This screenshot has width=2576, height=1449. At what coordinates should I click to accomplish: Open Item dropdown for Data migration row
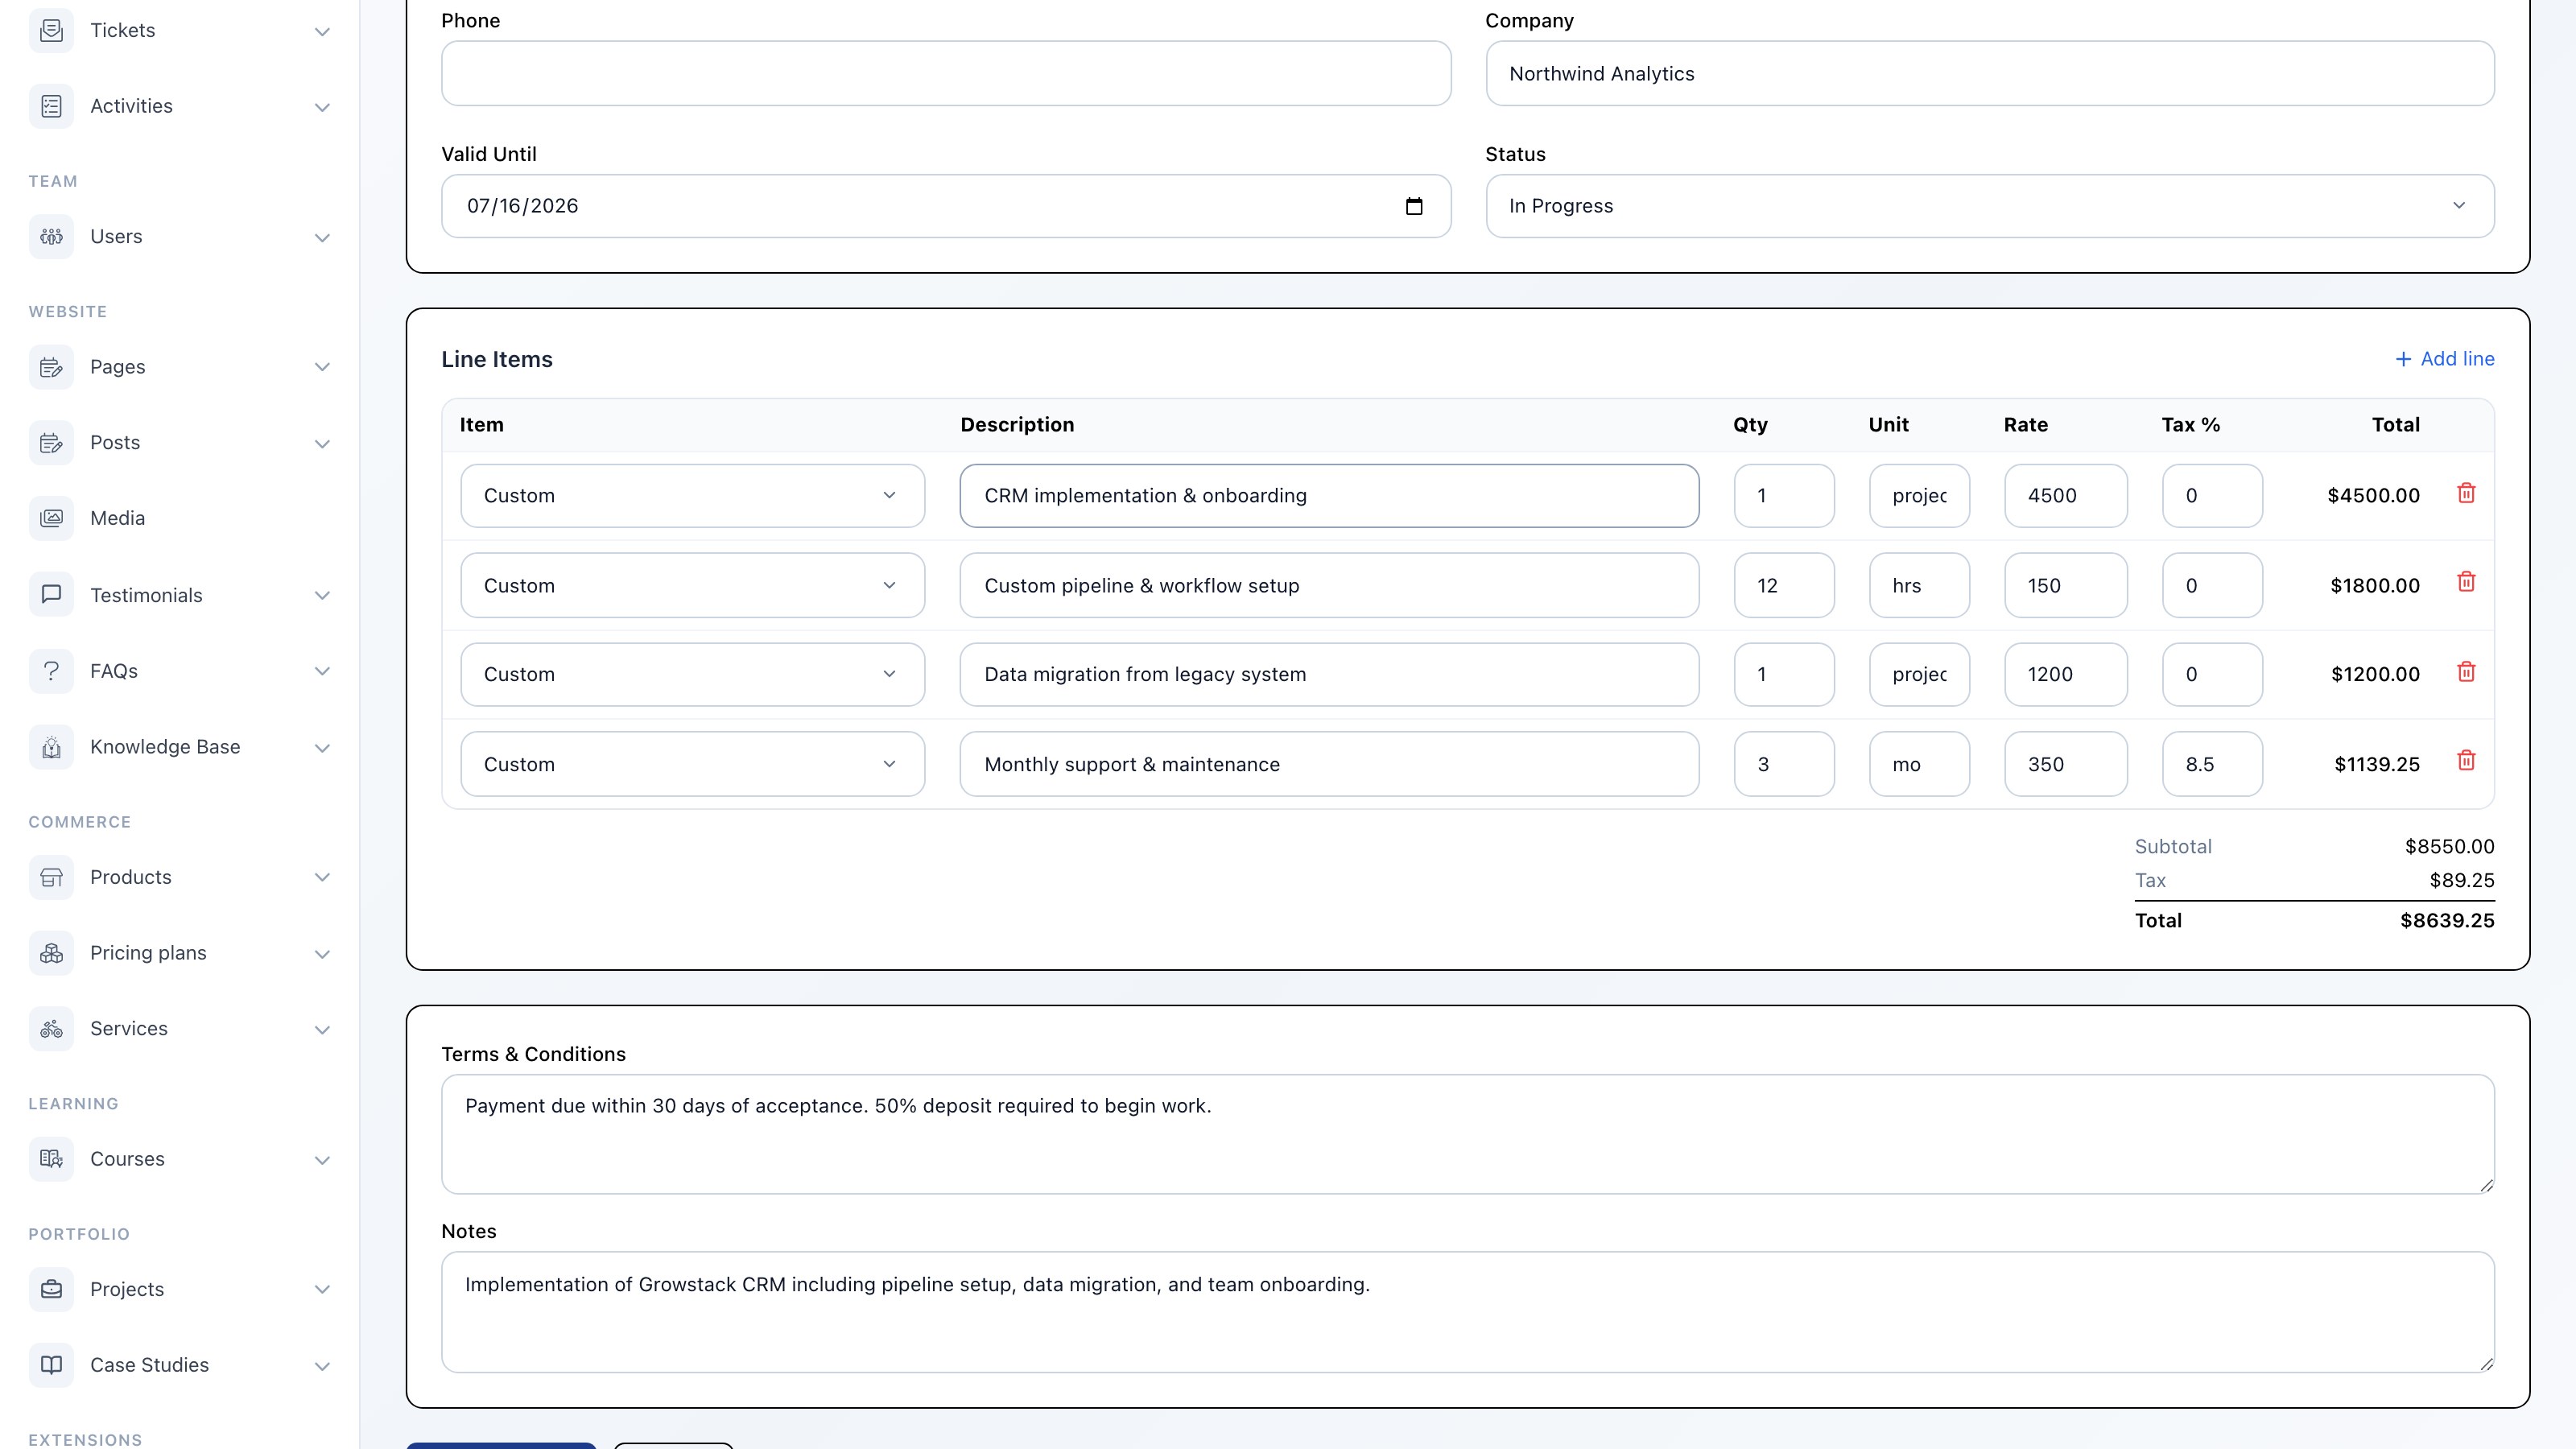692,675
